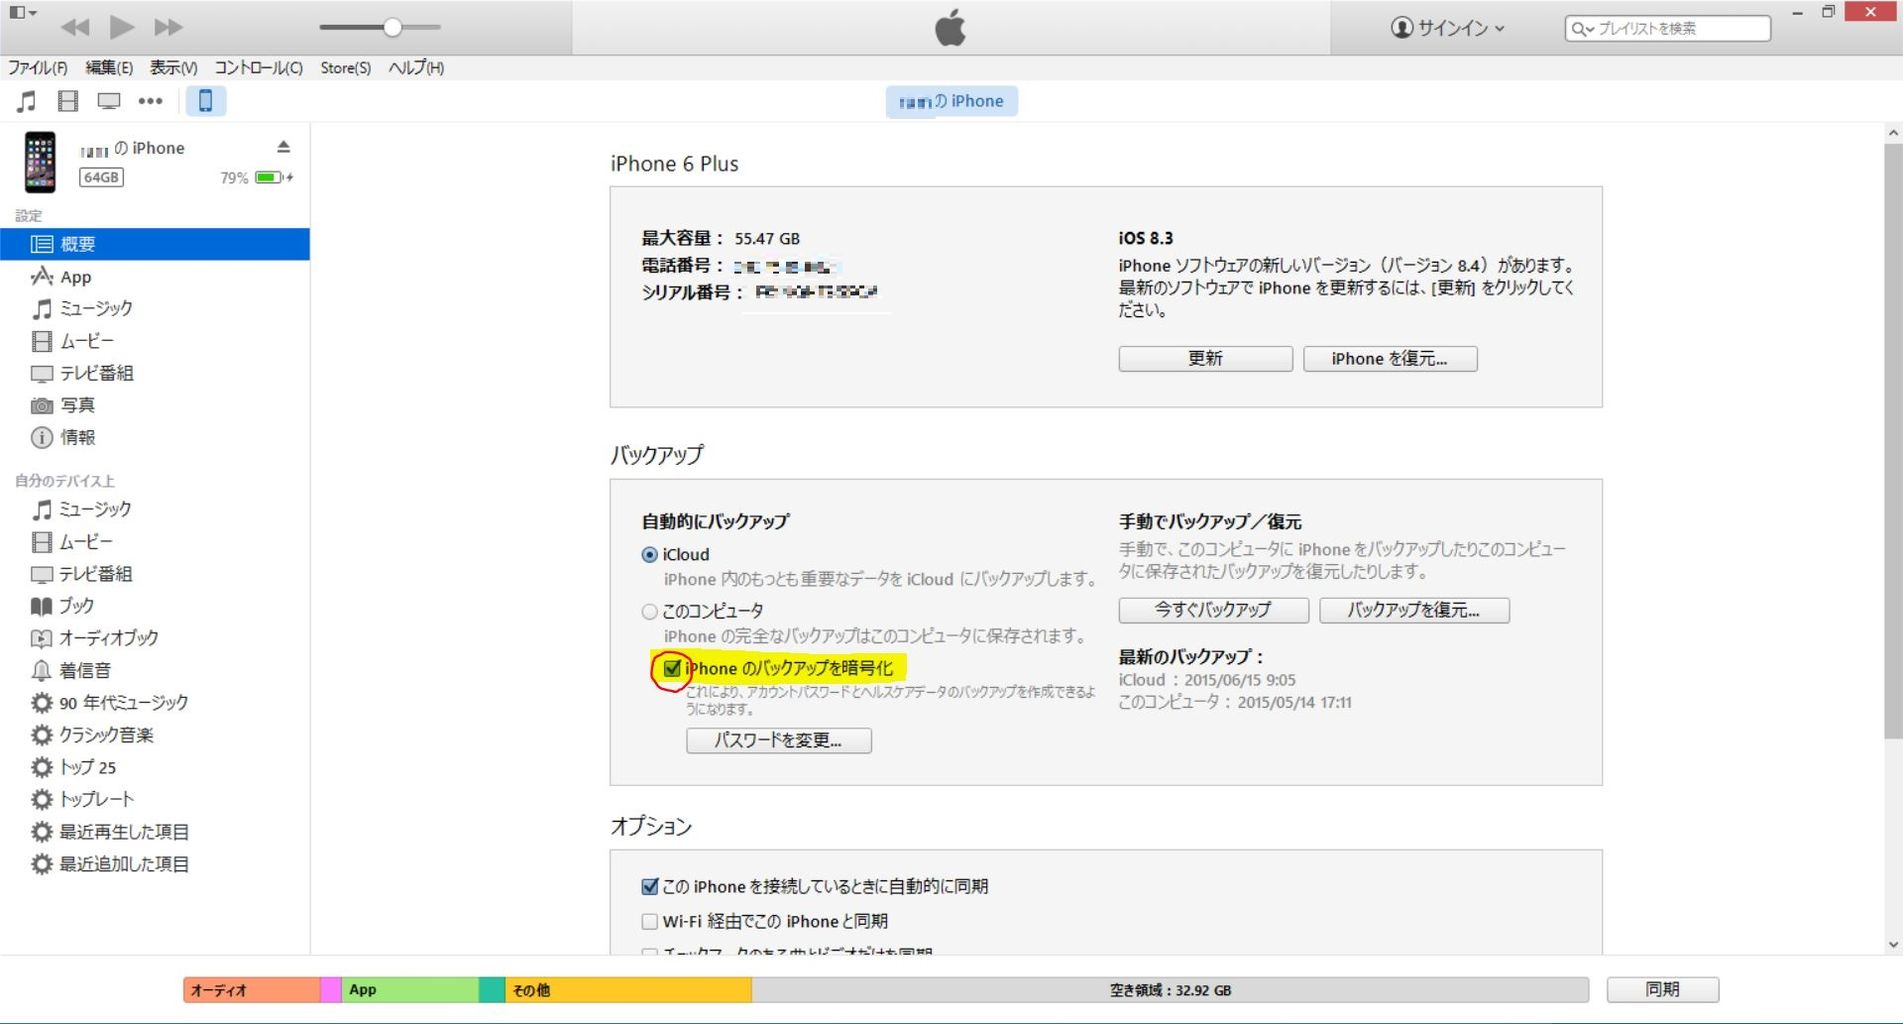Image resolution: width=1903 pixels, height=1024 pixels.
Task: Click the 64GB capacity label
Action: [101, 177]
